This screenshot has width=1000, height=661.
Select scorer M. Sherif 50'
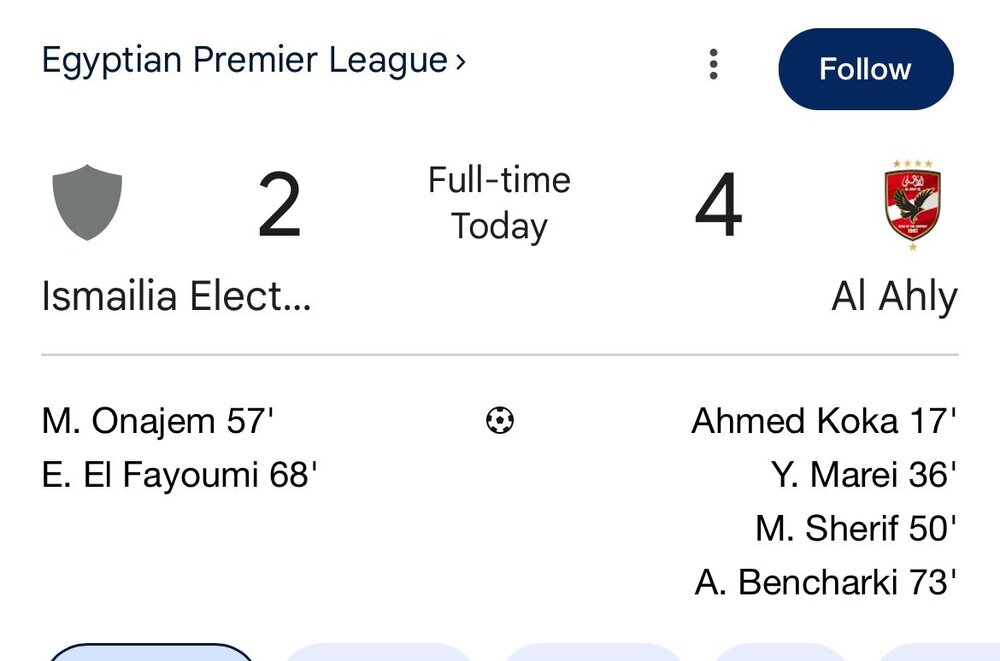(856, 527)
